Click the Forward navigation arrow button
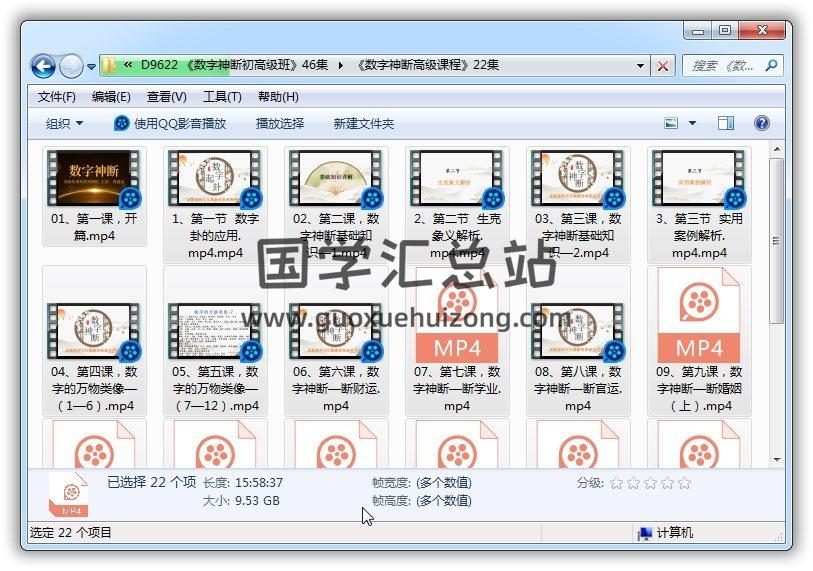The image size is (813, 571). click(x=71, y=66)
